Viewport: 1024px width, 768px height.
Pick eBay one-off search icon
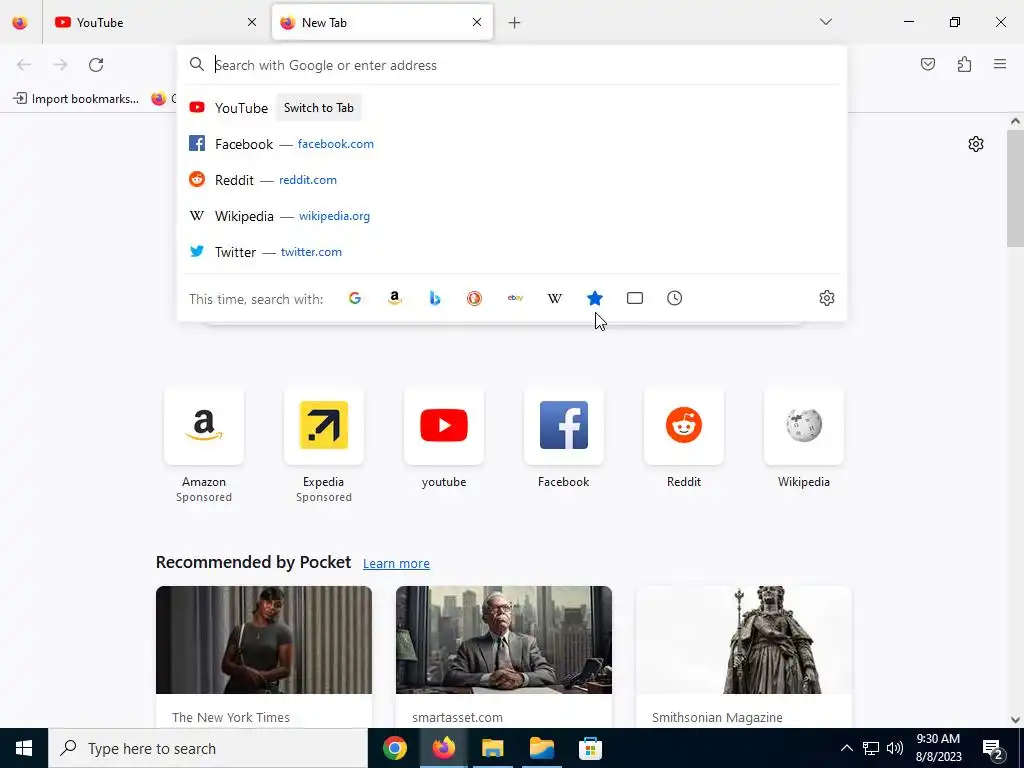515,298
